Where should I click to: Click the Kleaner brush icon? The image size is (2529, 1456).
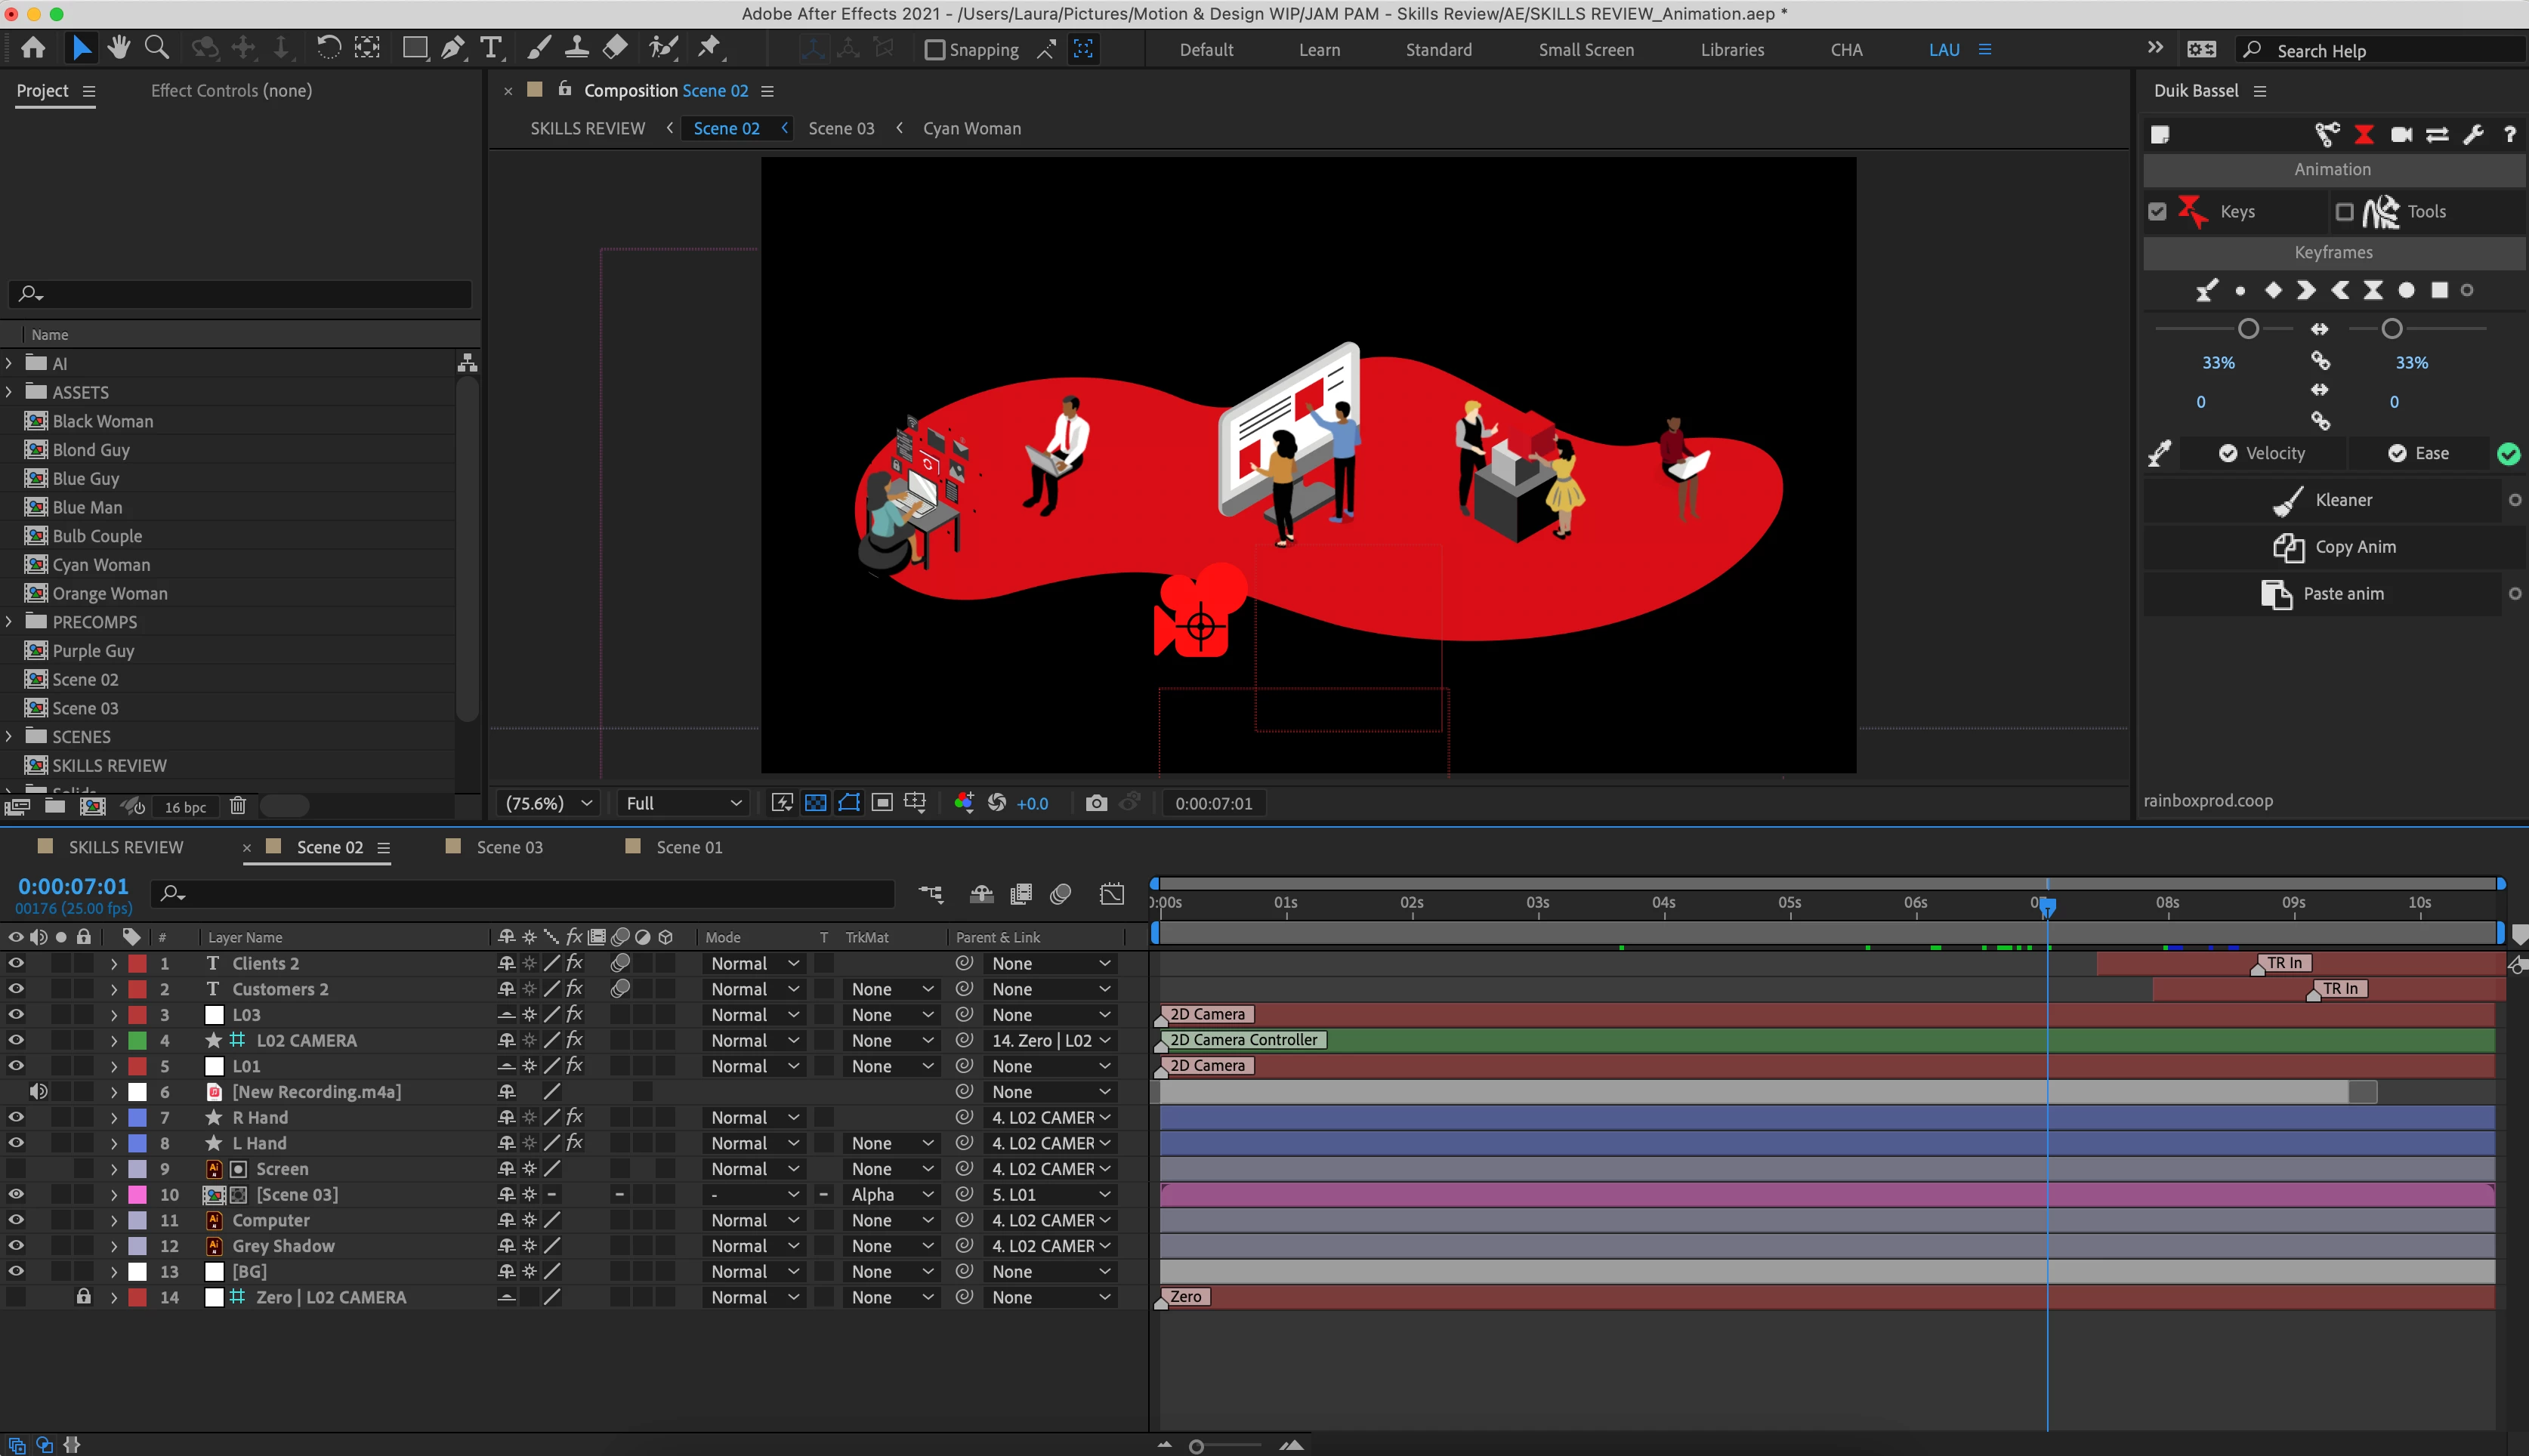tap(2288, 501)
